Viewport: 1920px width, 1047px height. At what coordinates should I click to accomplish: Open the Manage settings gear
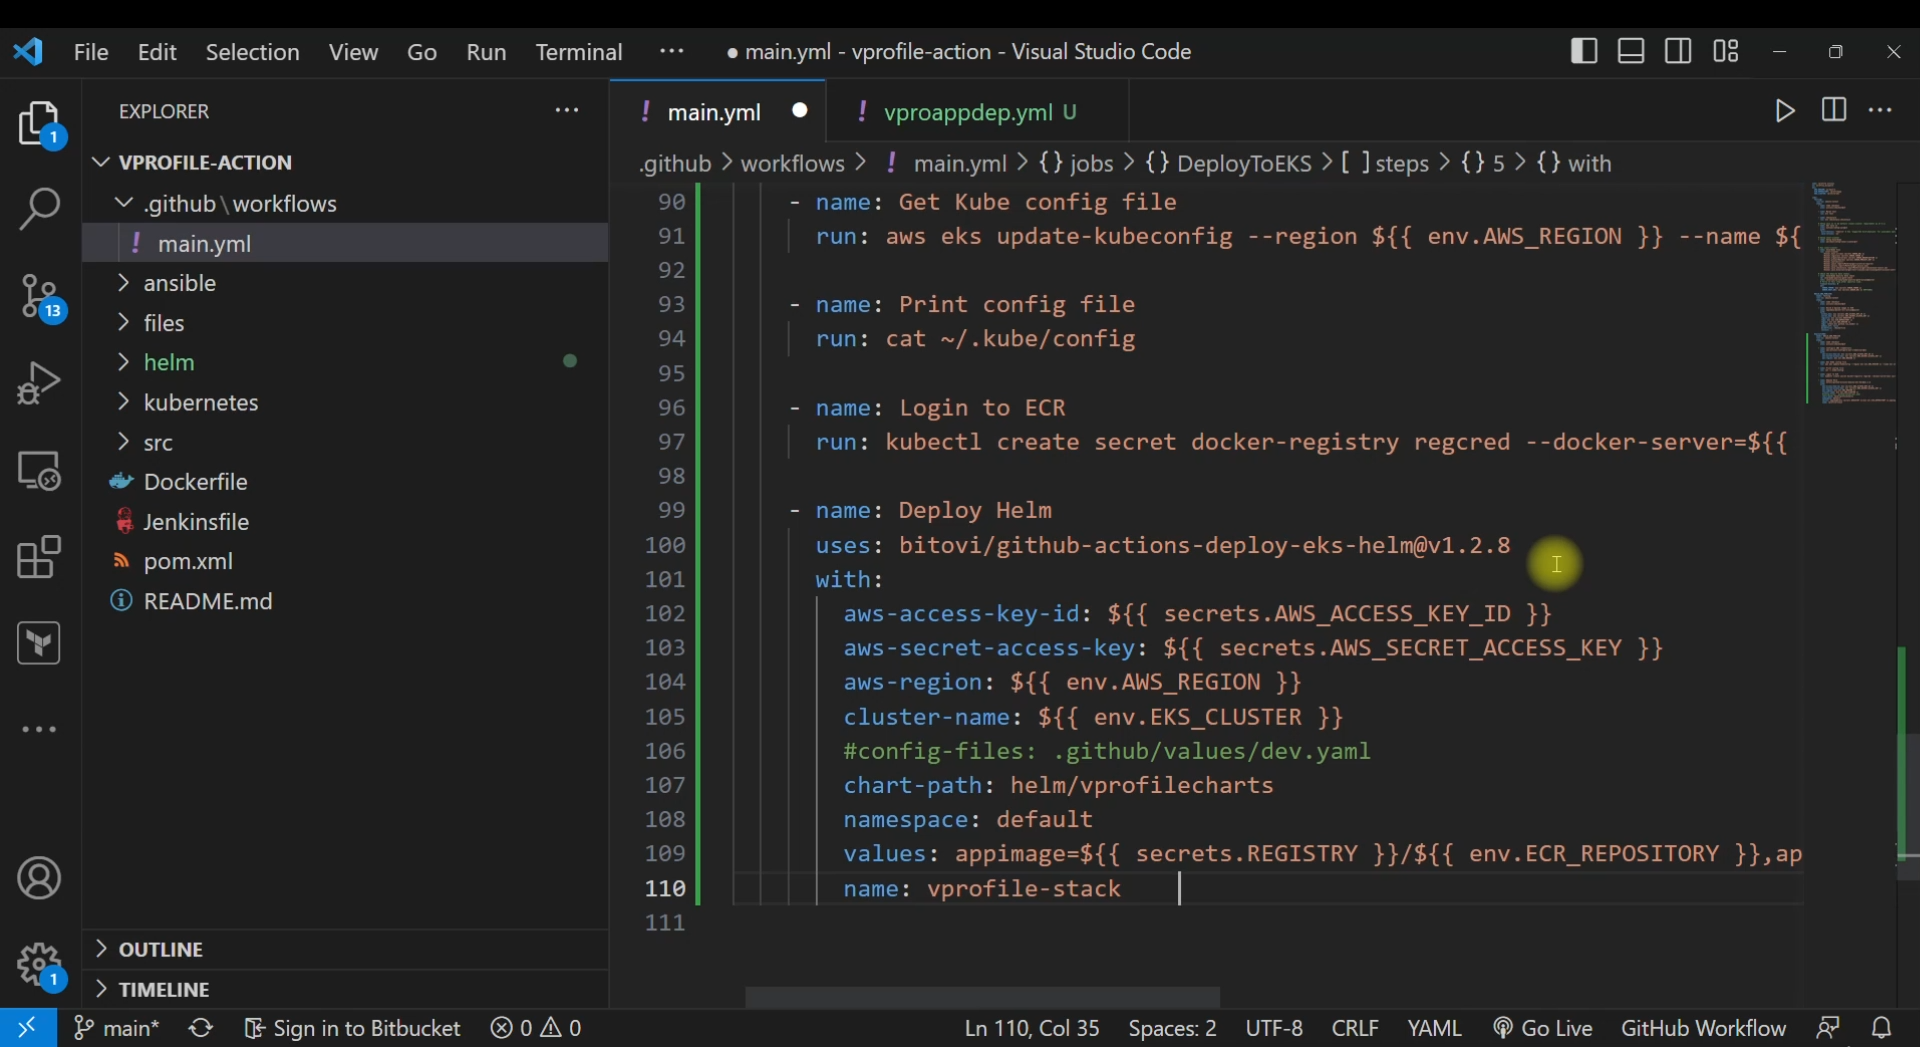[x=40, y=966]
